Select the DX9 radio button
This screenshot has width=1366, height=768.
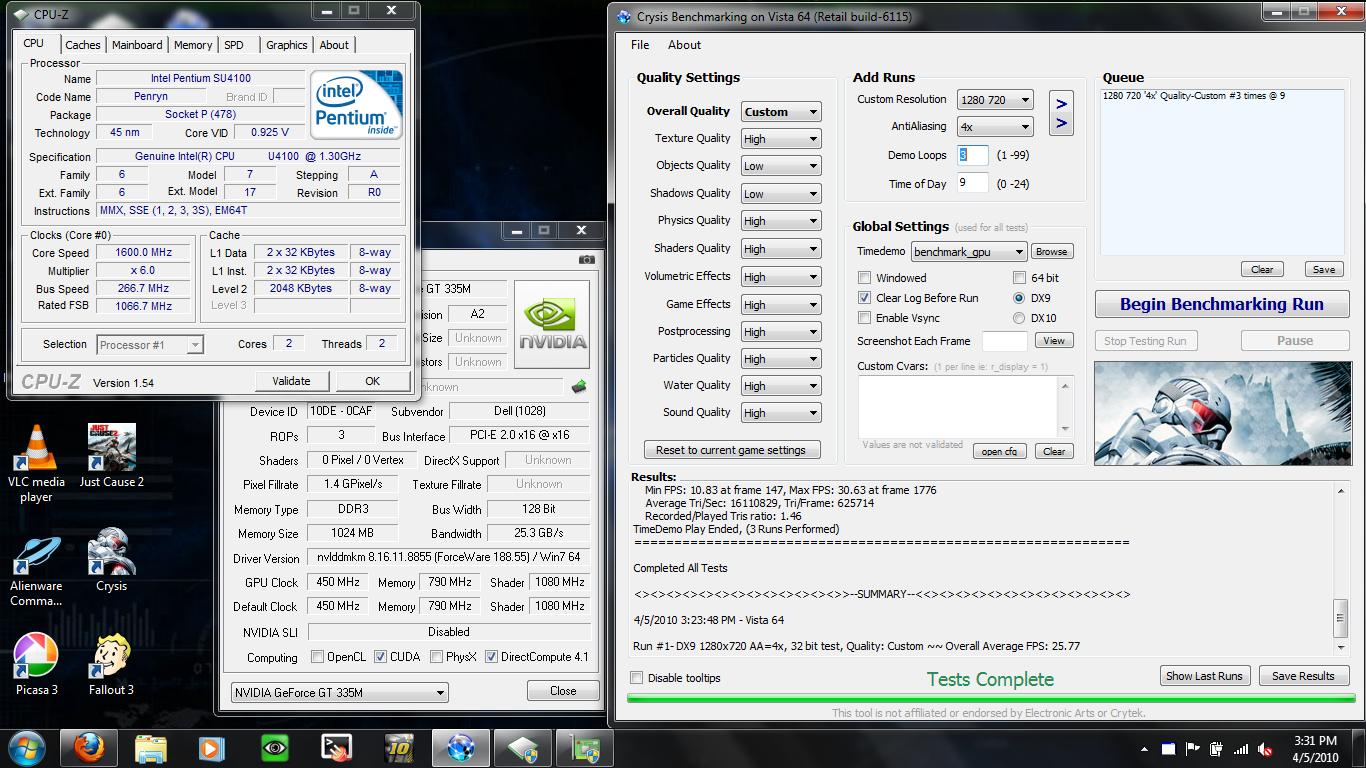click(1019, 298)
